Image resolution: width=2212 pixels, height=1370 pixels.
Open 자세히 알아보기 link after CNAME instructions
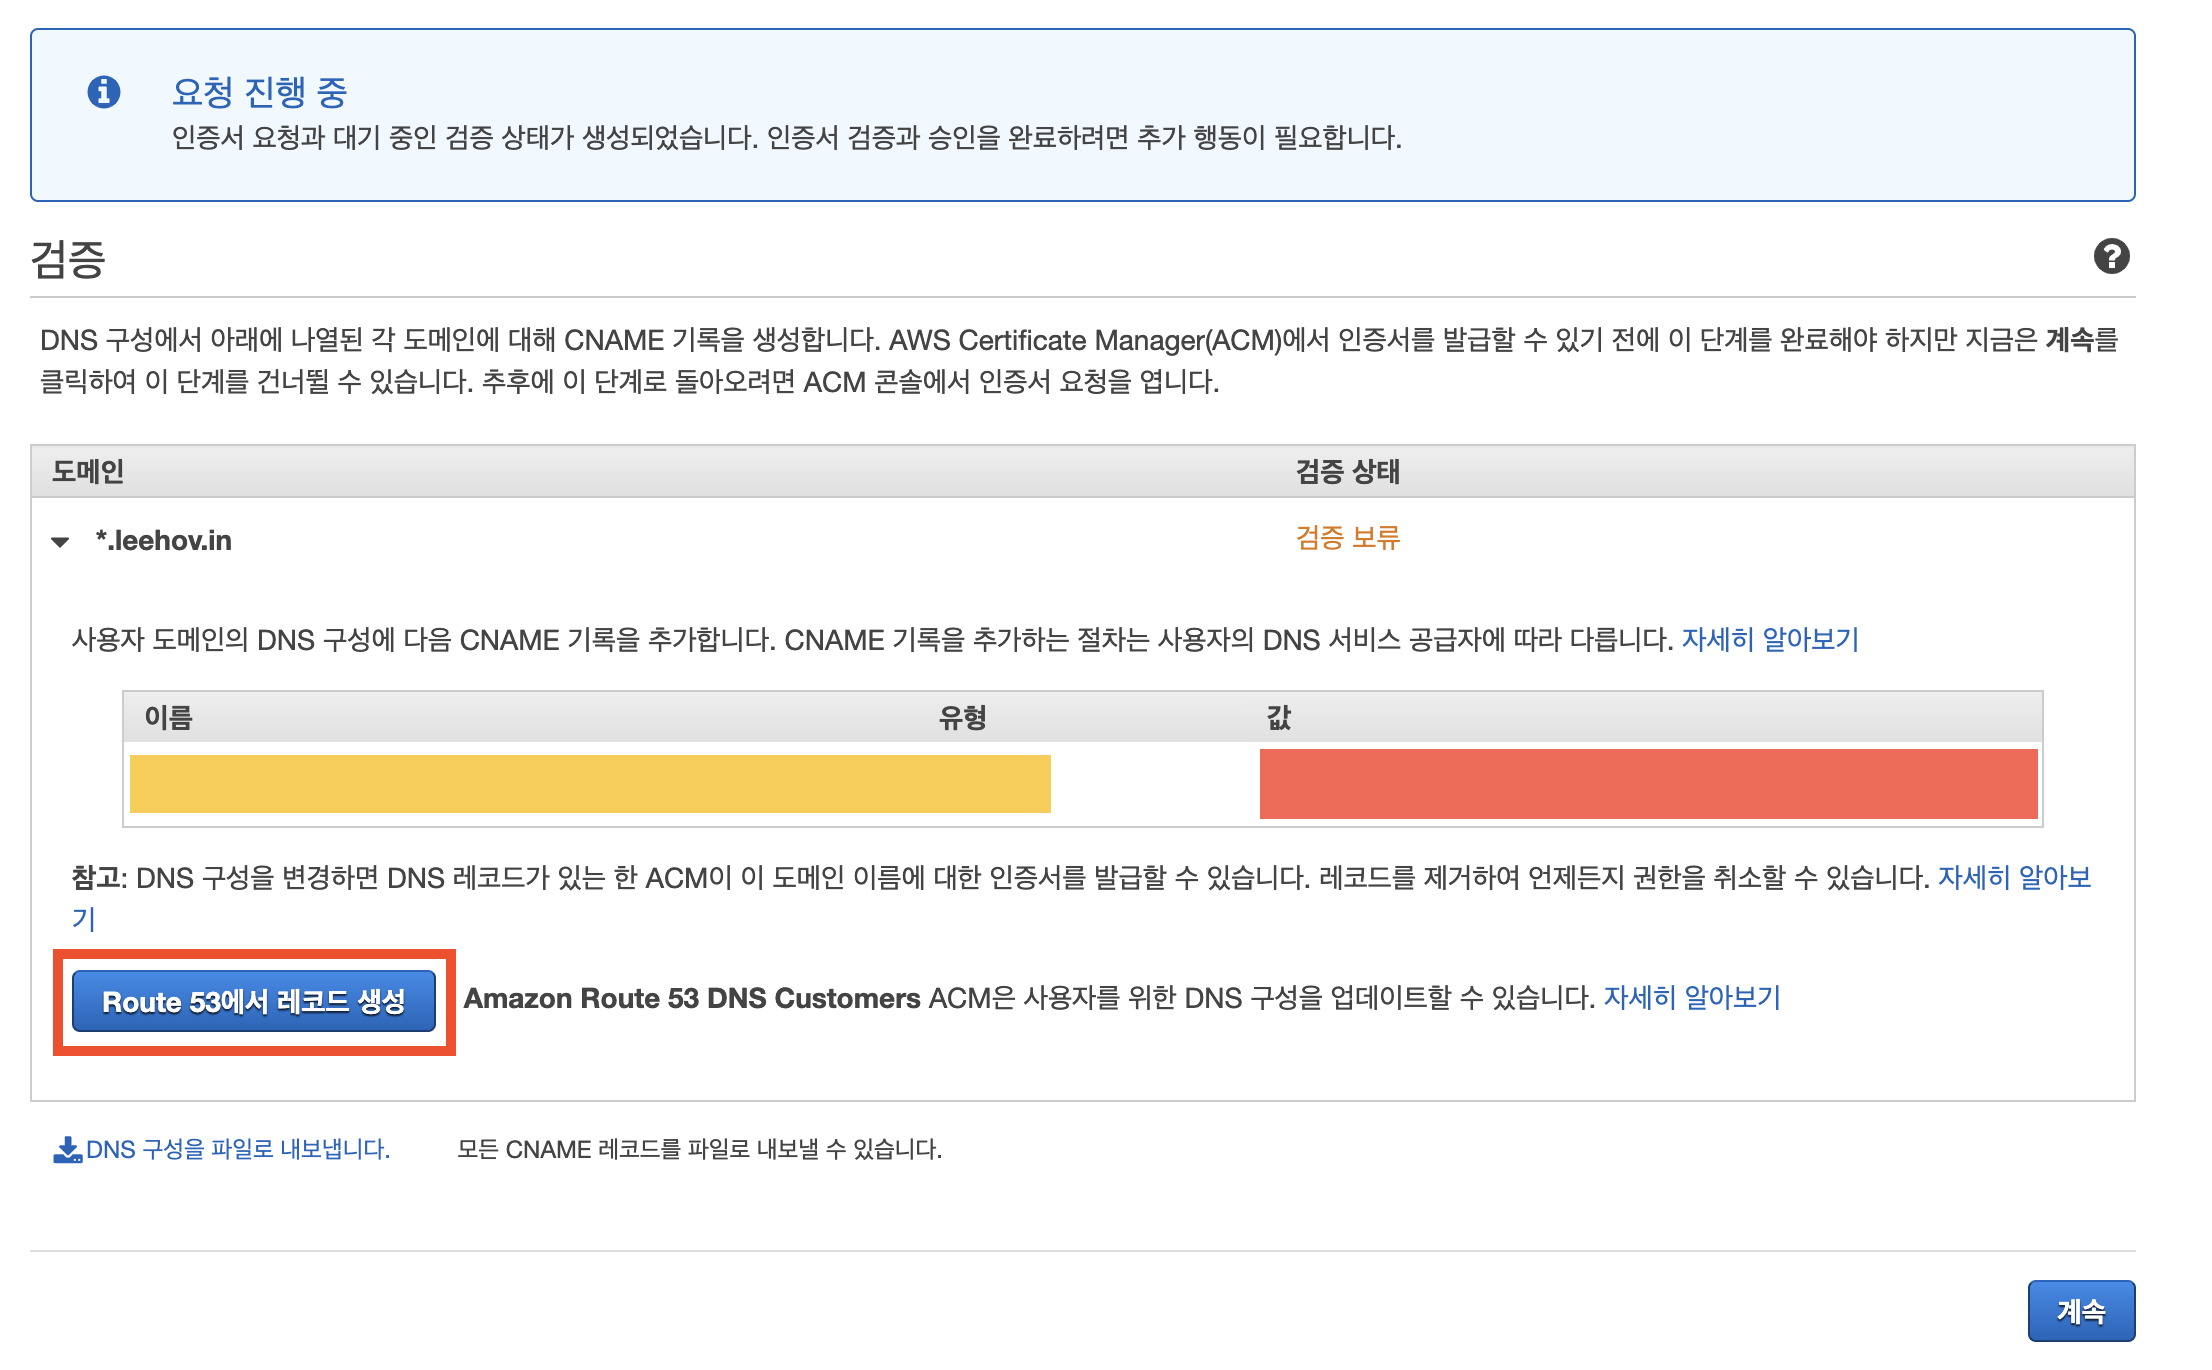click(1769, 640)
